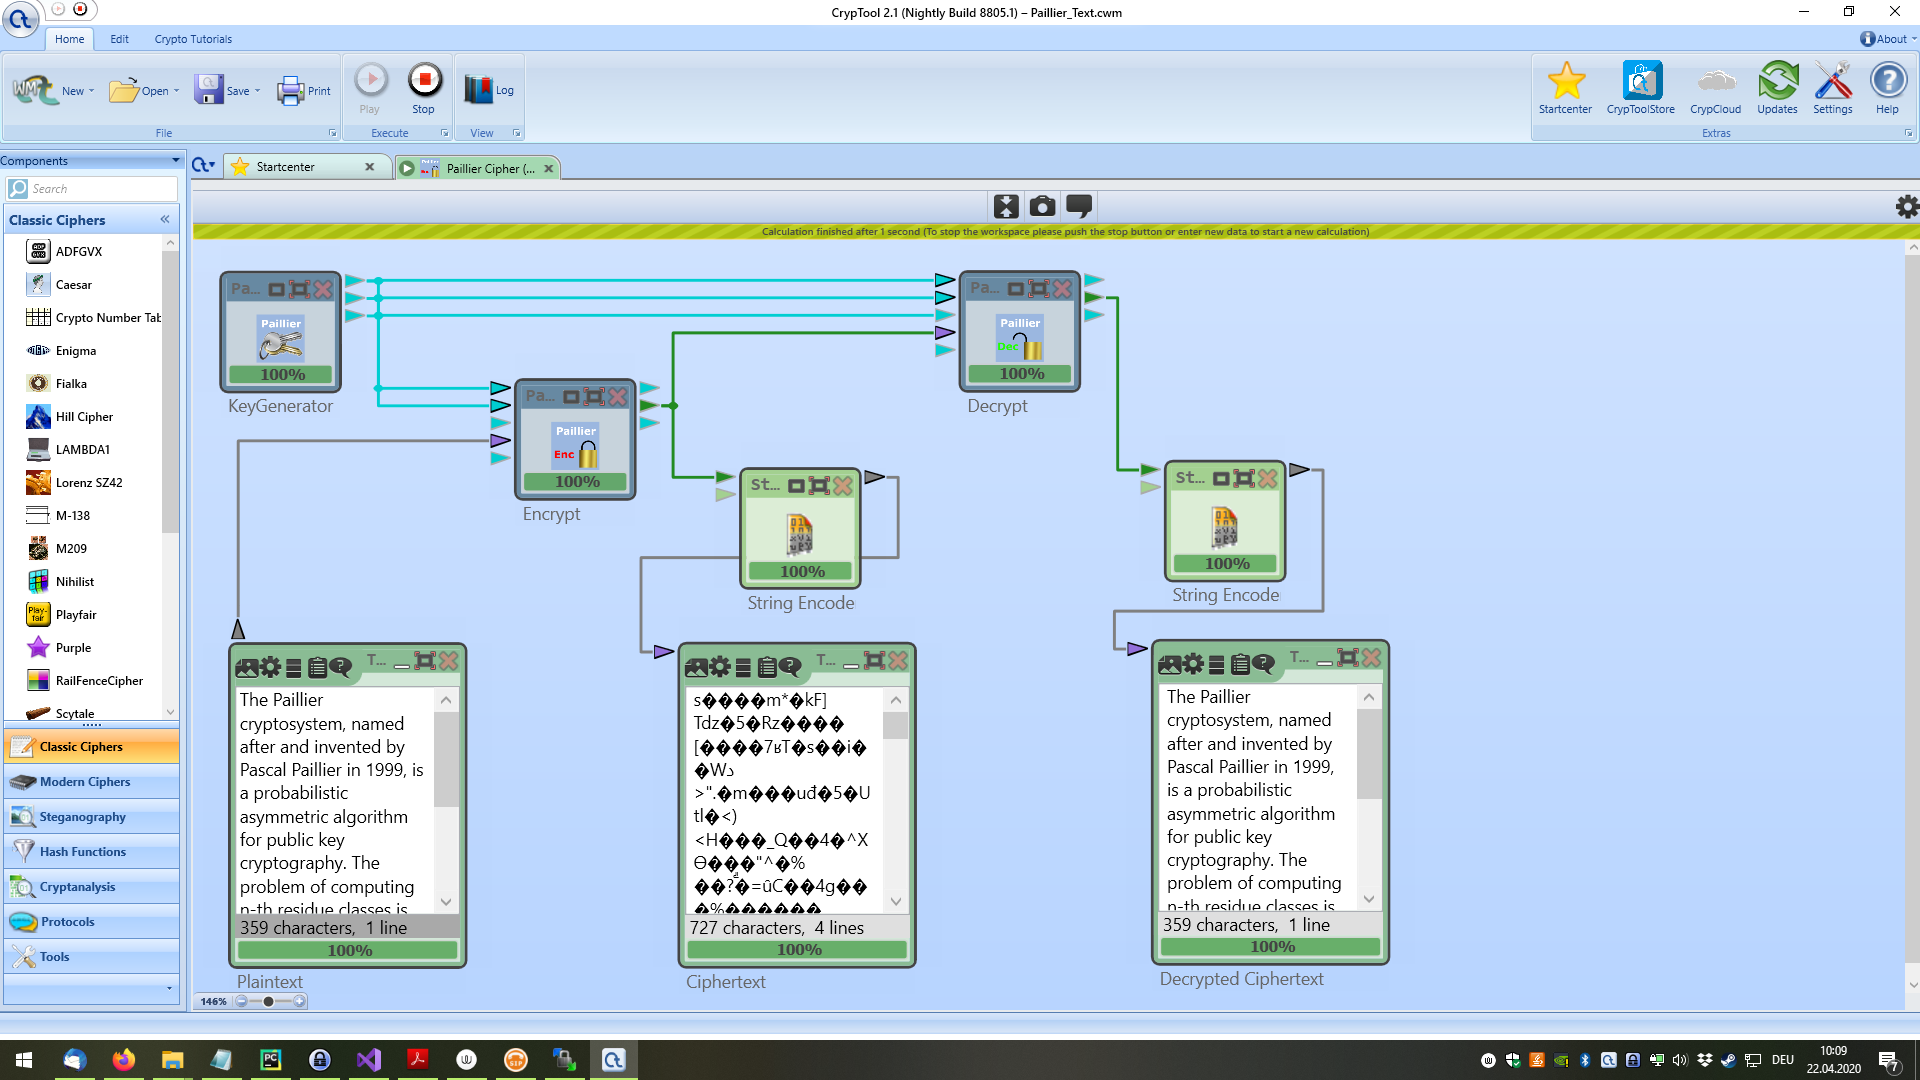This screenshot has height=1080, width=1920.
Task: Open data view icon of Decrypted Ciphertext component
Action: tap(1216, 663)
